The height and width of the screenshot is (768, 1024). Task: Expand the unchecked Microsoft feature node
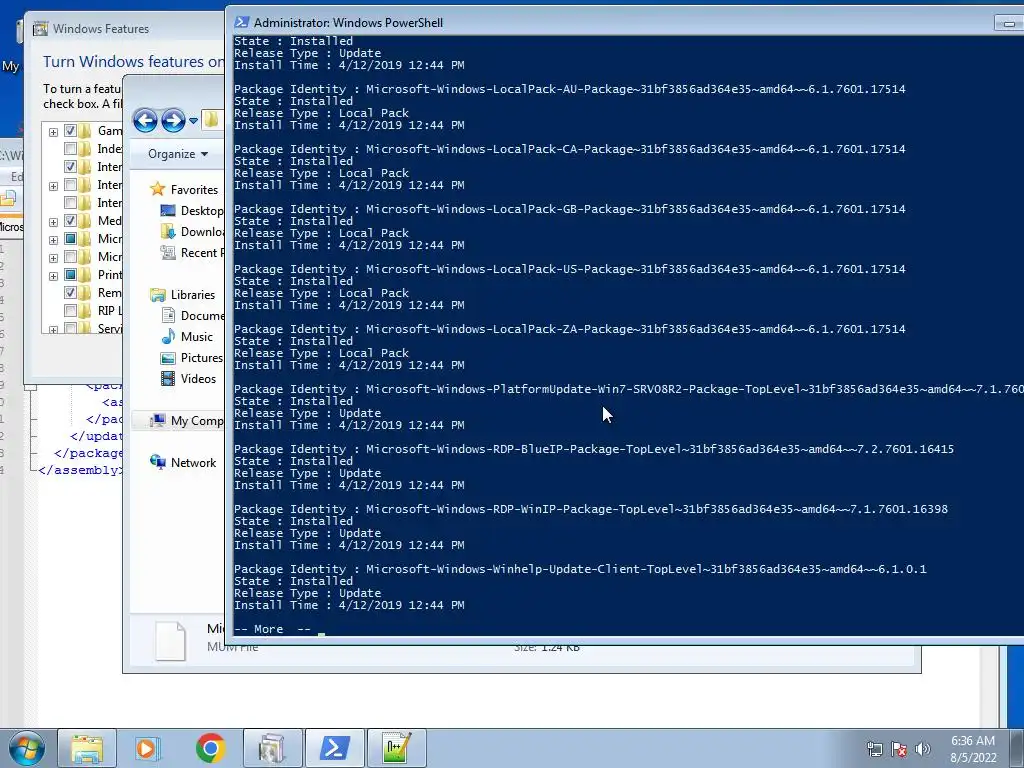(54, 258)
